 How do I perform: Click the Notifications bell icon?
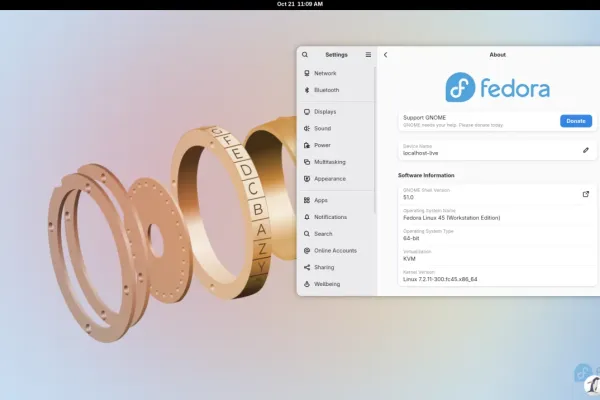307,217
